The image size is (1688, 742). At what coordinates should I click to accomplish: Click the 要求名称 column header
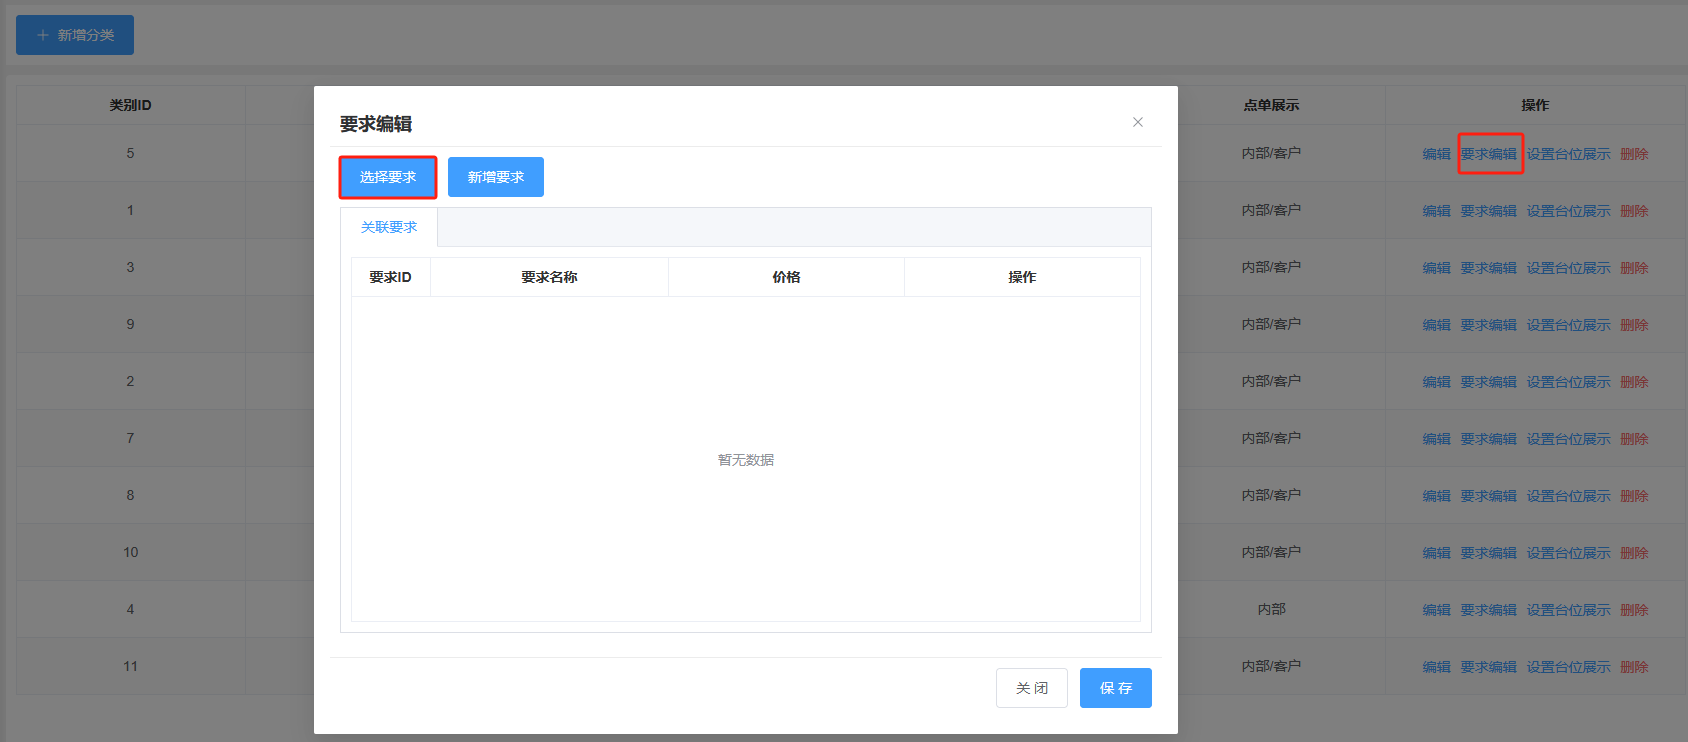(549, 277)
